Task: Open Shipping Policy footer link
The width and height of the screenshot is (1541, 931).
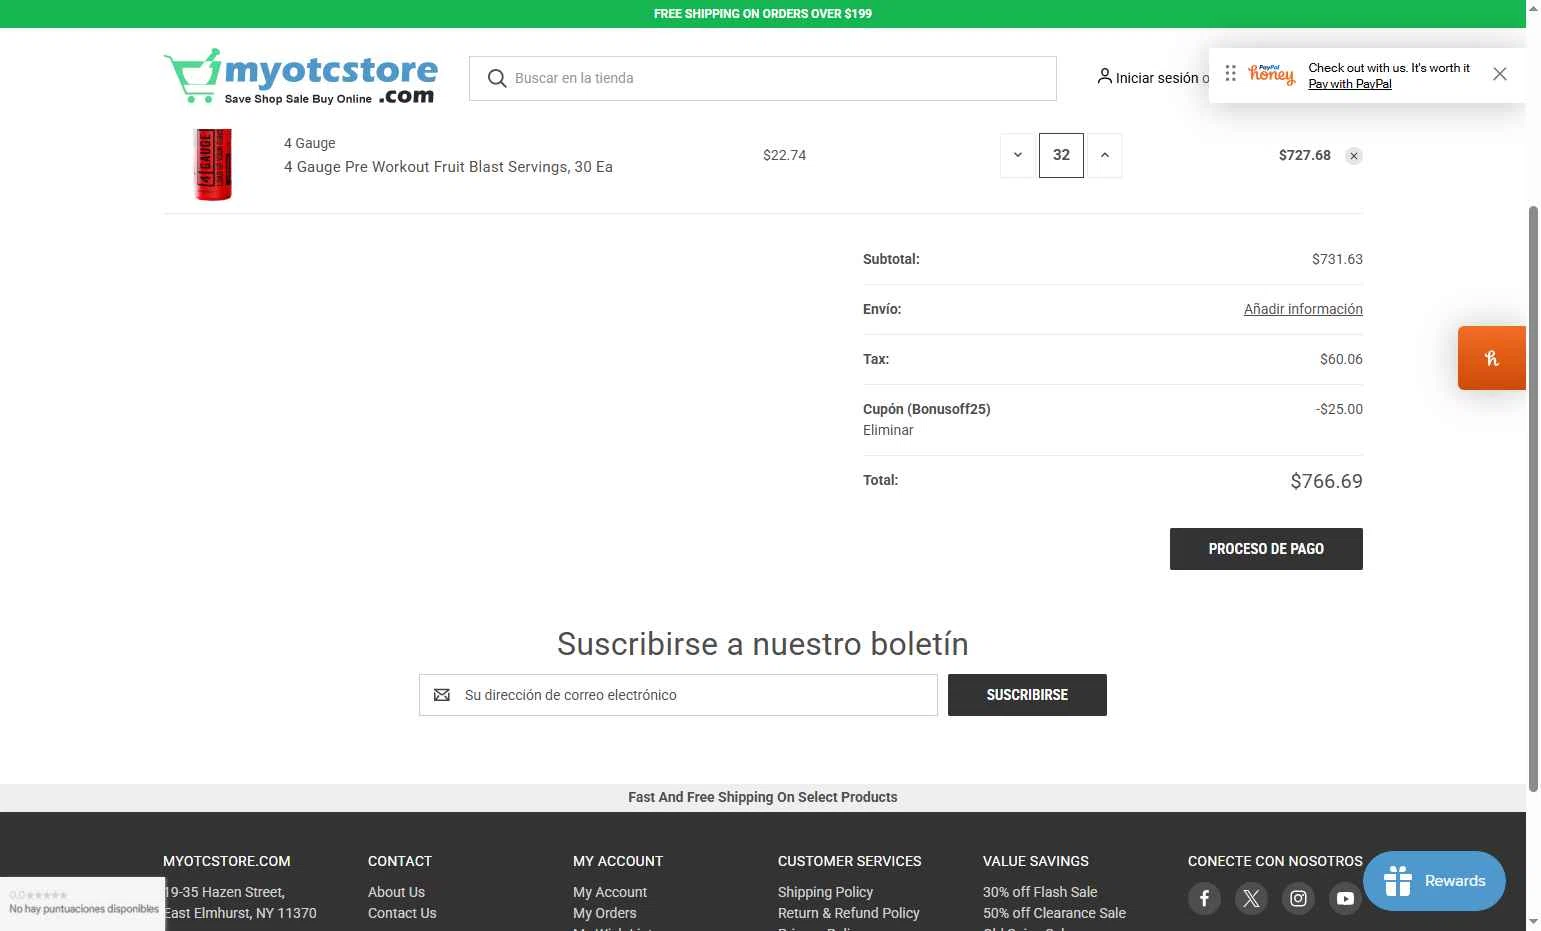Action: pos(825,892)
